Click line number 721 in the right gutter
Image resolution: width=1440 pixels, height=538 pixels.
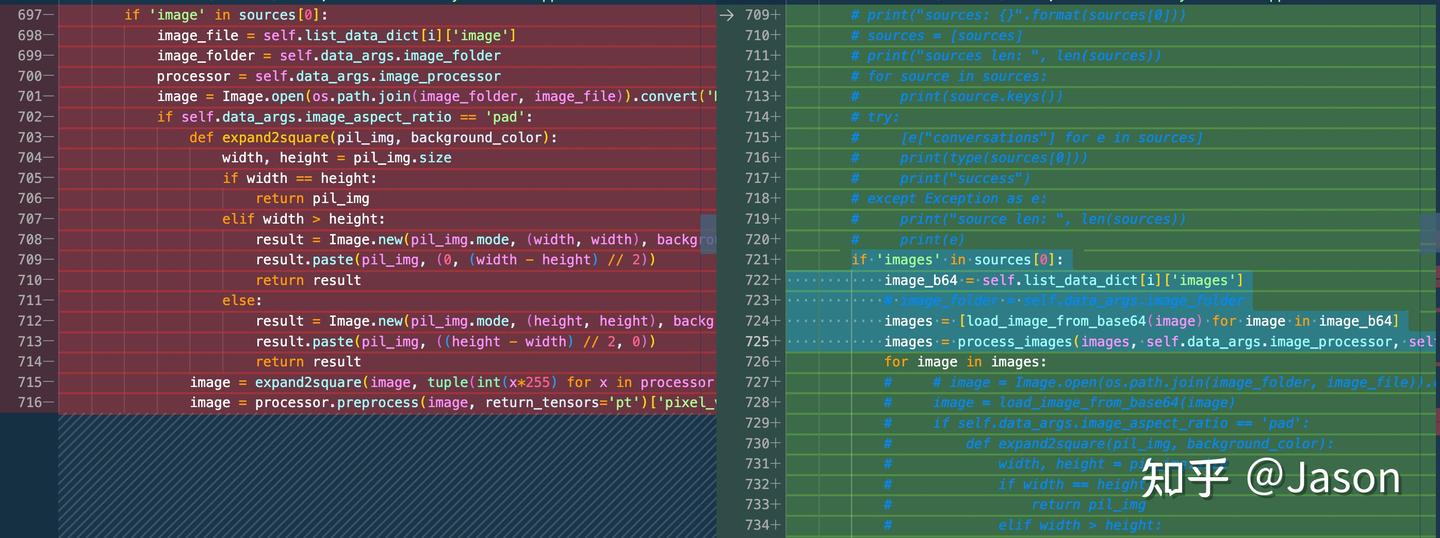coord(758,259)
